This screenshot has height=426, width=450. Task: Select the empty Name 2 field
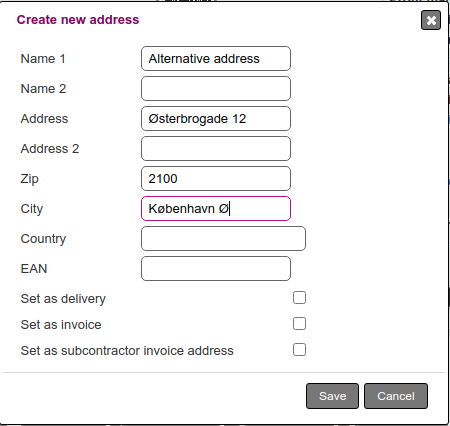coord(216,89)
